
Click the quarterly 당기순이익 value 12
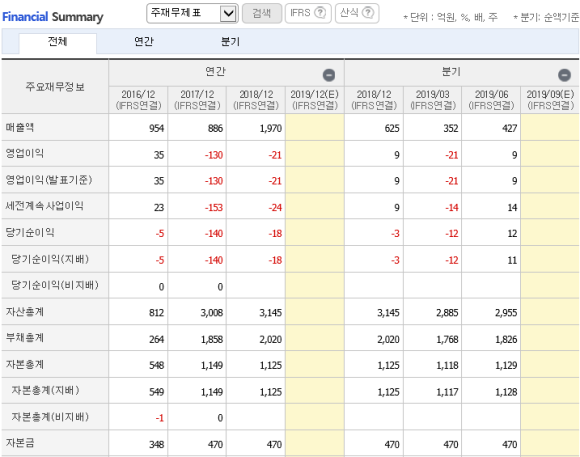point(512,233)
